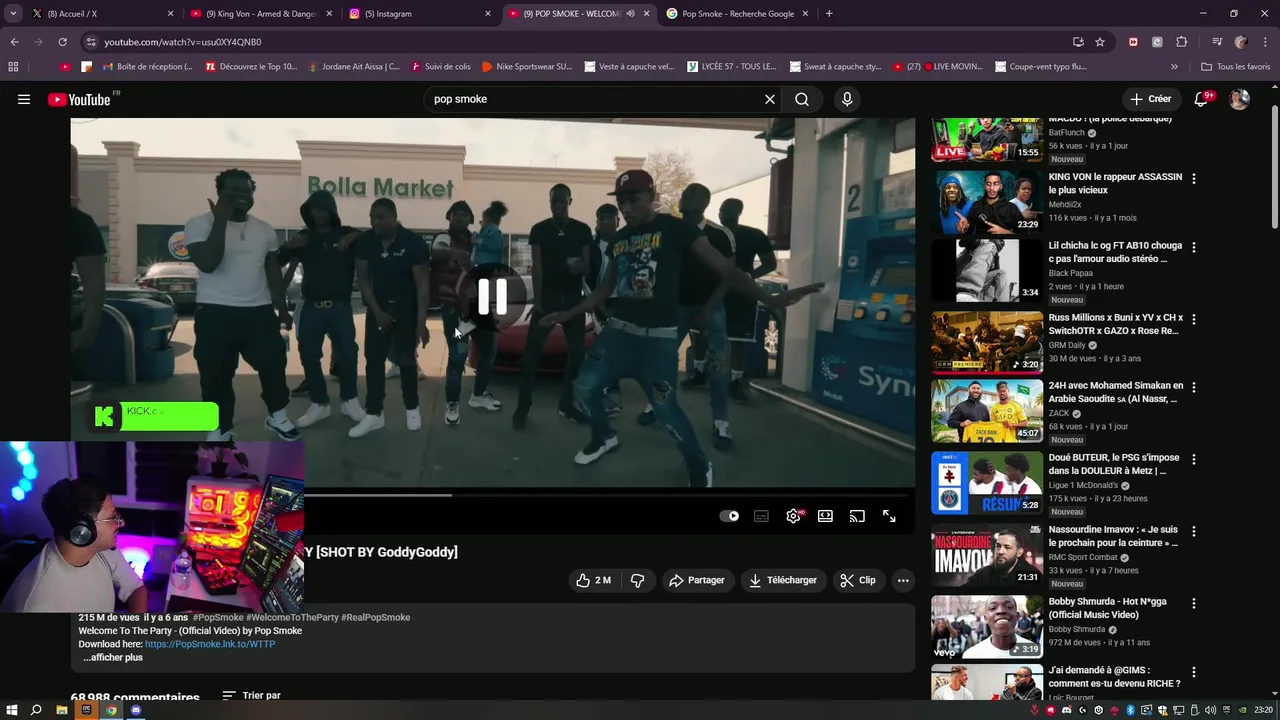Enter fullscreen mode
This screenshot has height=720, width=1280.
click(x=889, y=516)
